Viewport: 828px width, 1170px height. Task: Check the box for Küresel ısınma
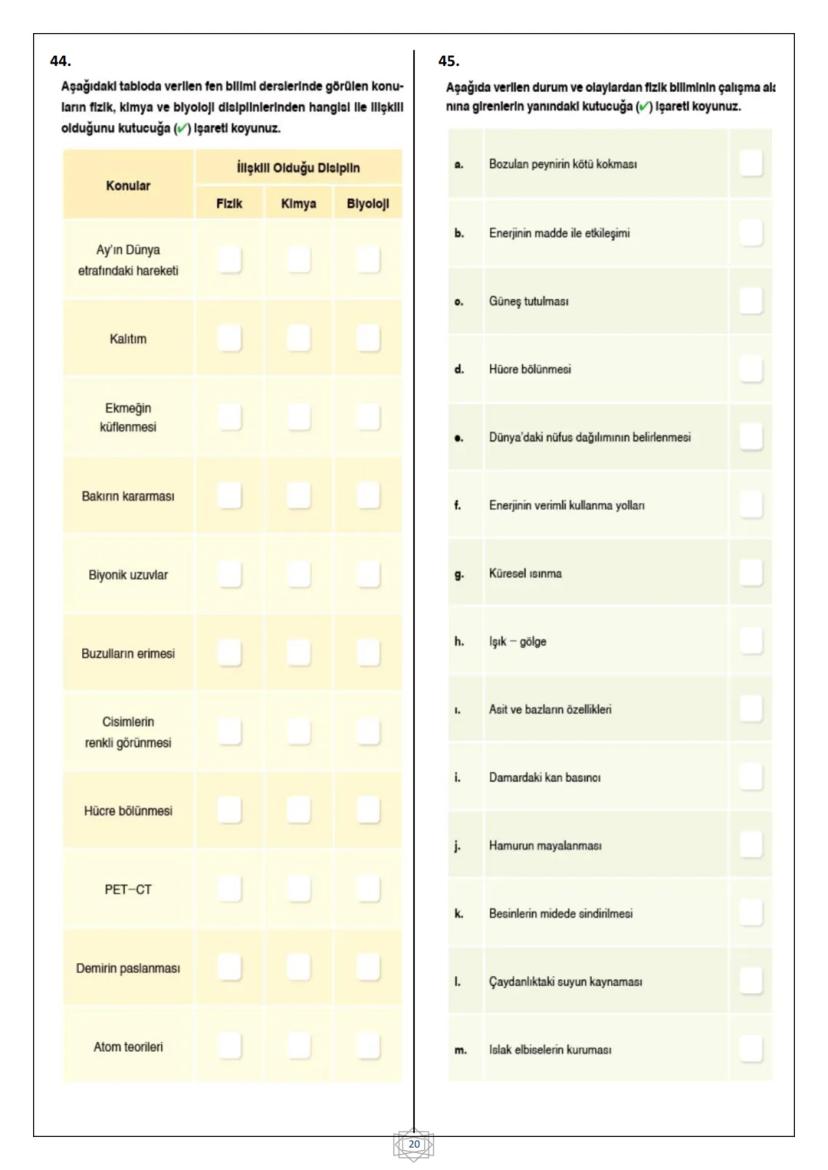coord(750,572)
